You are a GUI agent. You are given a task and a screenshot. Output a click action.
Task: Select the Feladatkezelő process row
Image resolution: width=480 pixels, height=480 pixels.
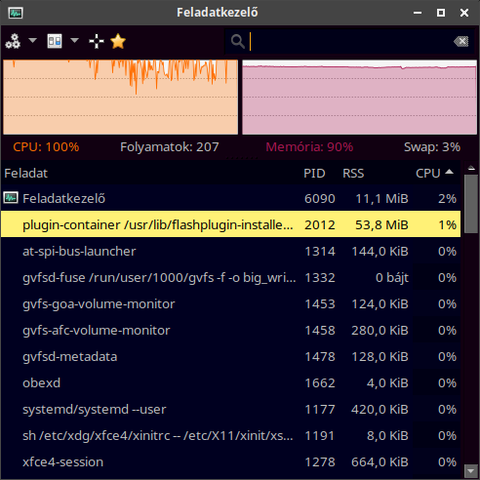tap(231, 198)
